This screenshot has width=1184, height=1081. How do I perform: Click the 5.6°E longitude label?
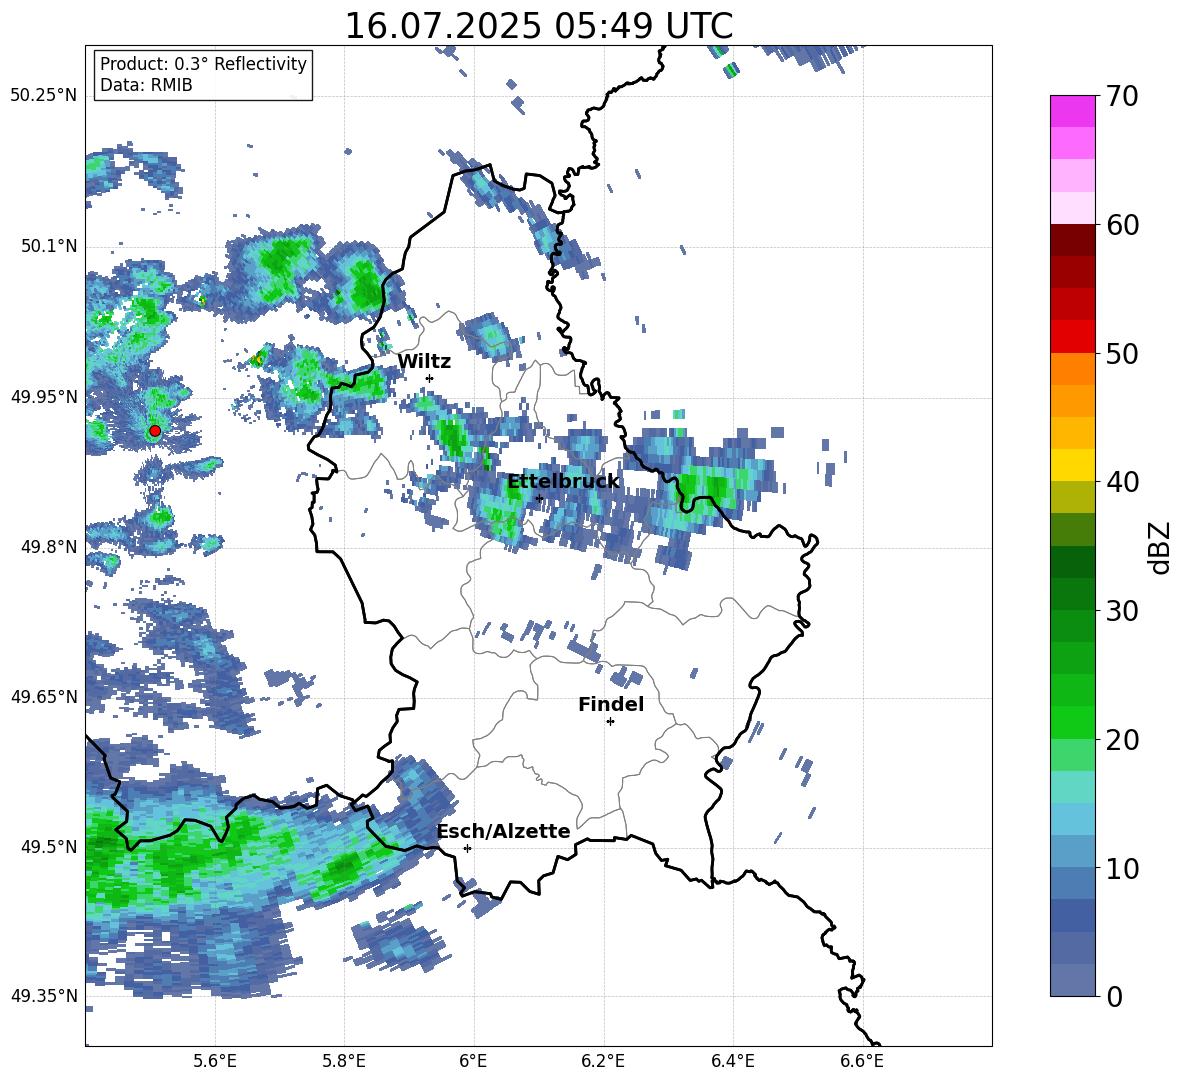click(x=215, y=1061)
